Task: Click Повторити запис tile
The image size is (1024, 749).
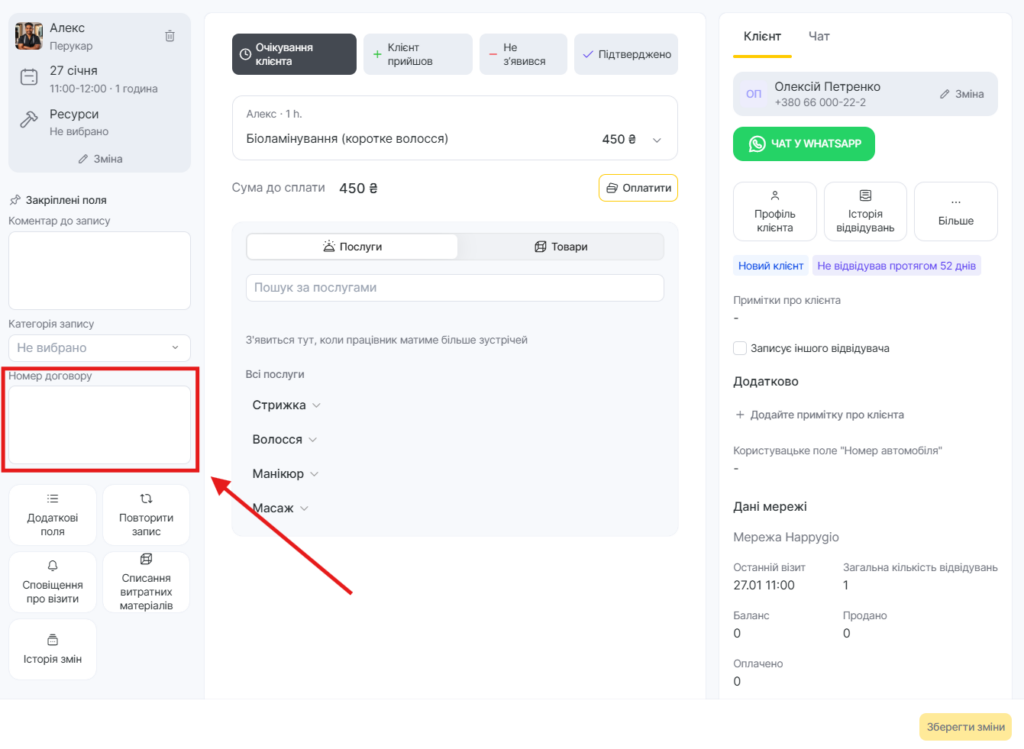Action: tap(146, 514)
